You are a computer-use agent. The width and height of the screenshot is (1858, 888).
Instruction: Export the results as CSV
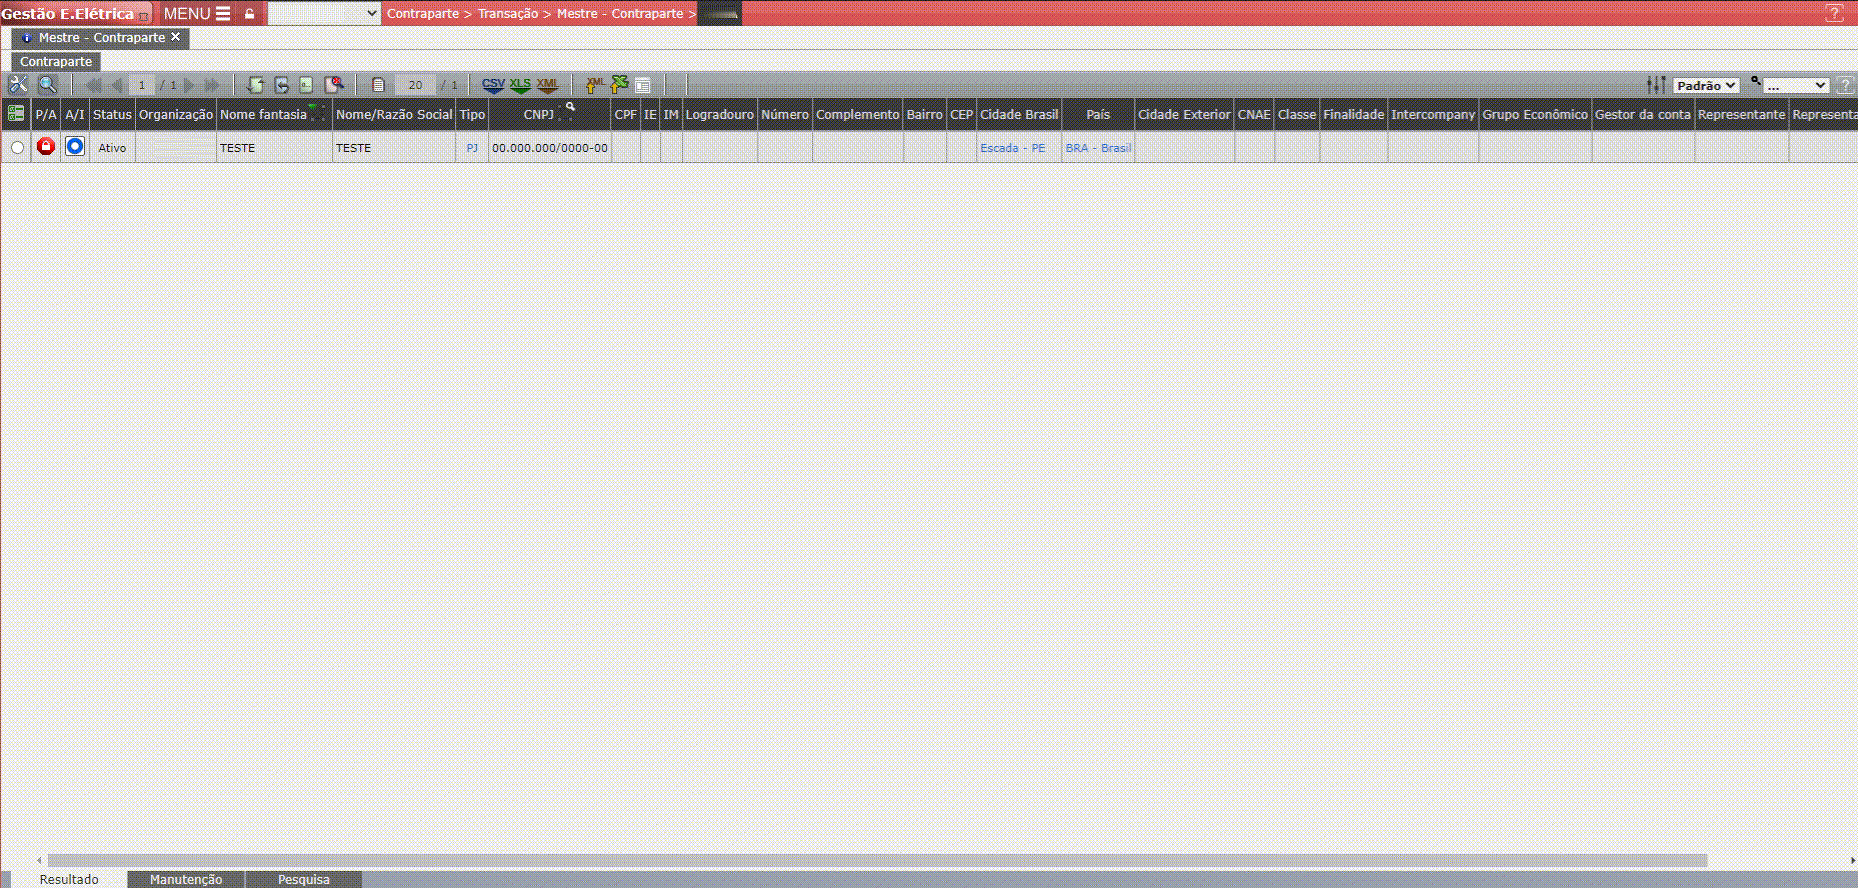493,85
